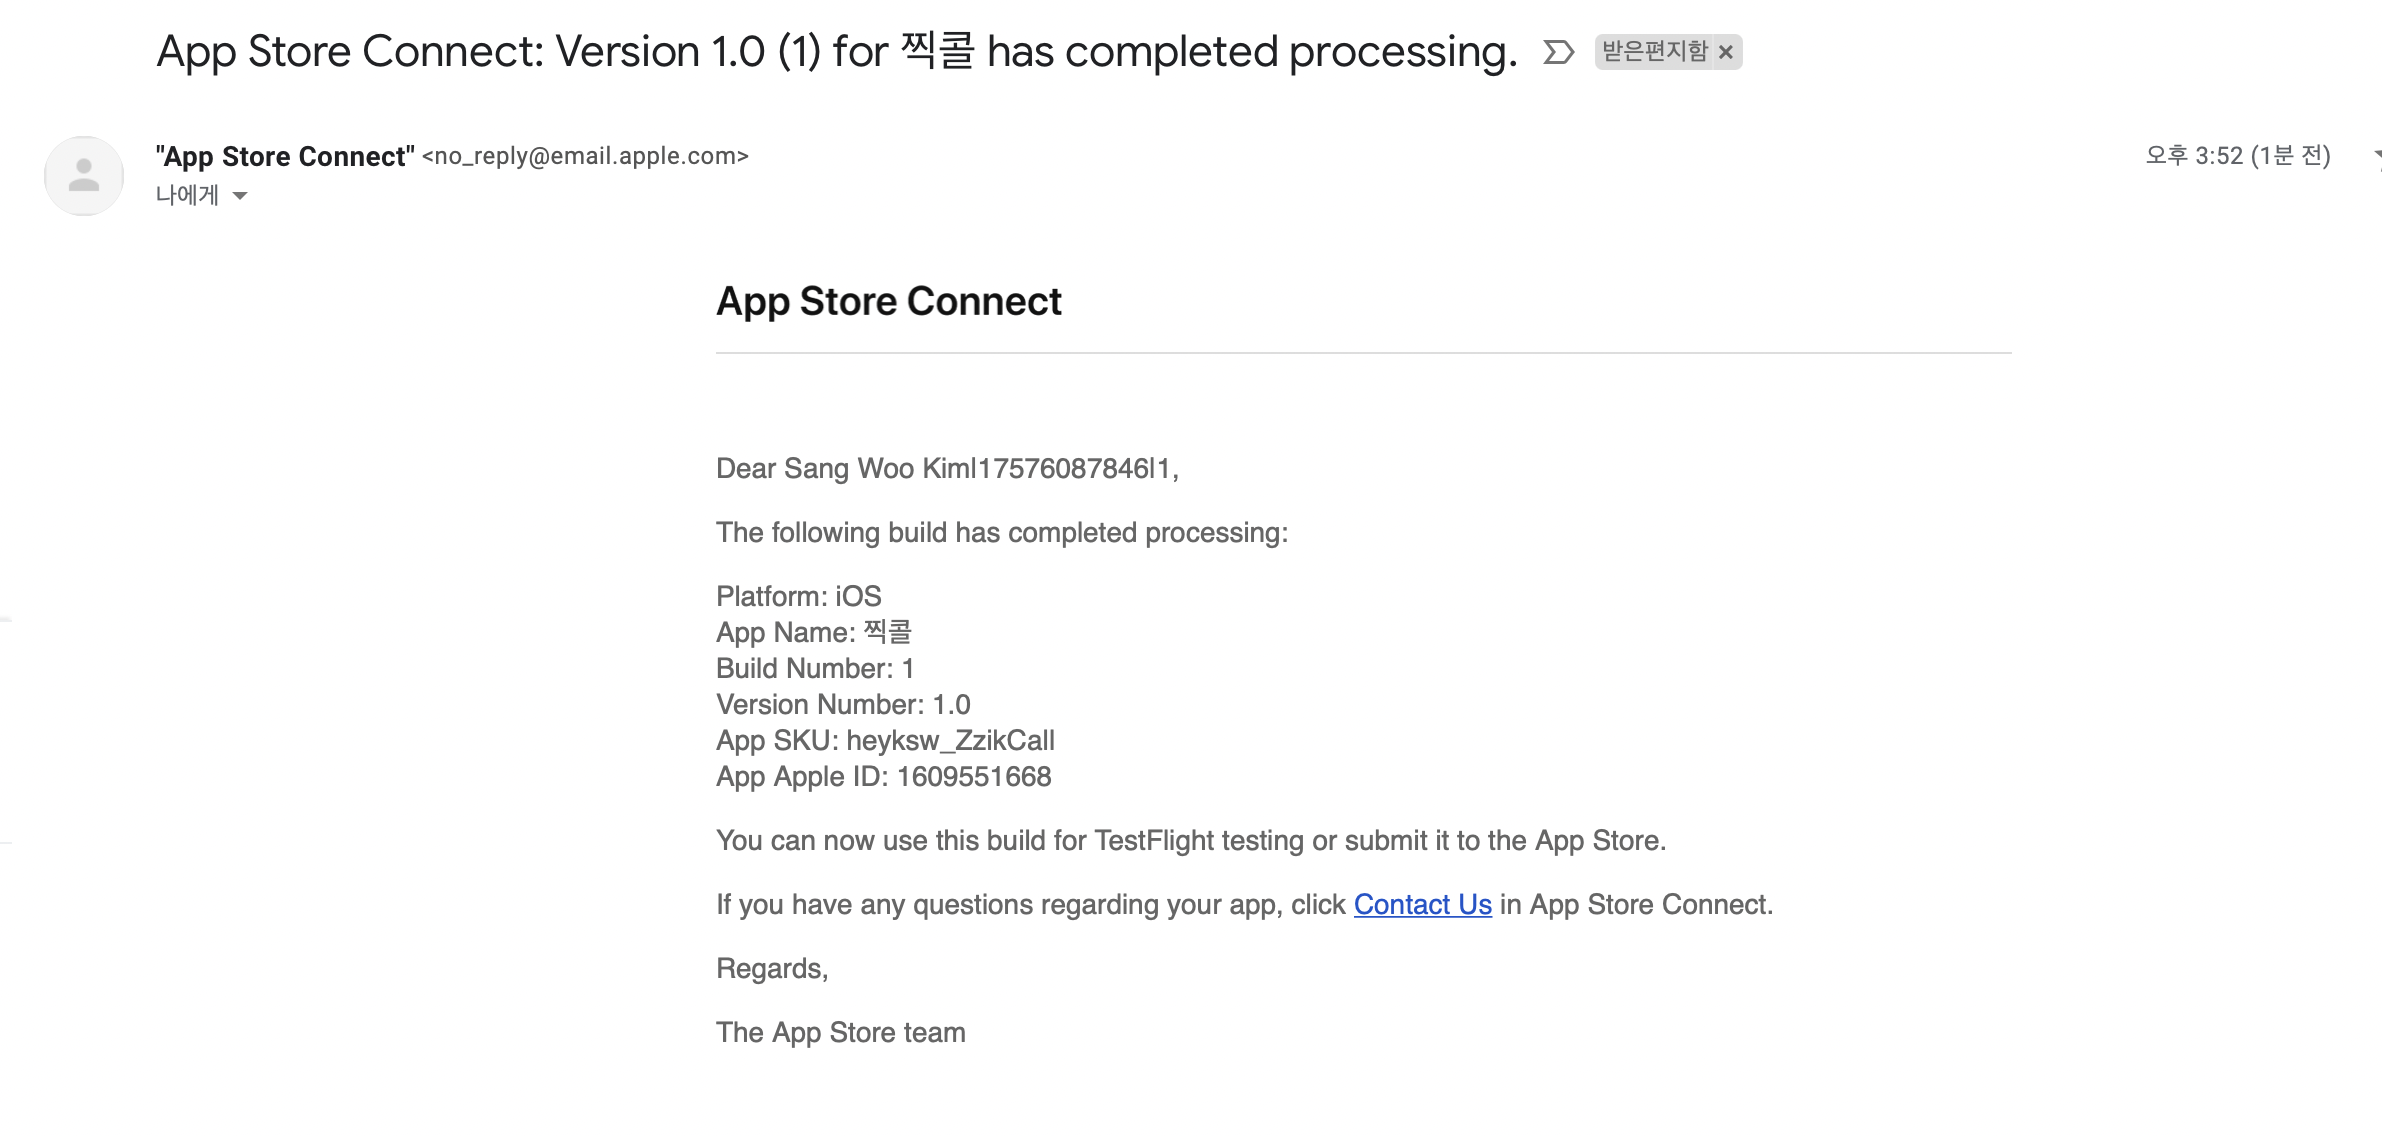Click the summarize email icon beside the subject

(1557, 52)
